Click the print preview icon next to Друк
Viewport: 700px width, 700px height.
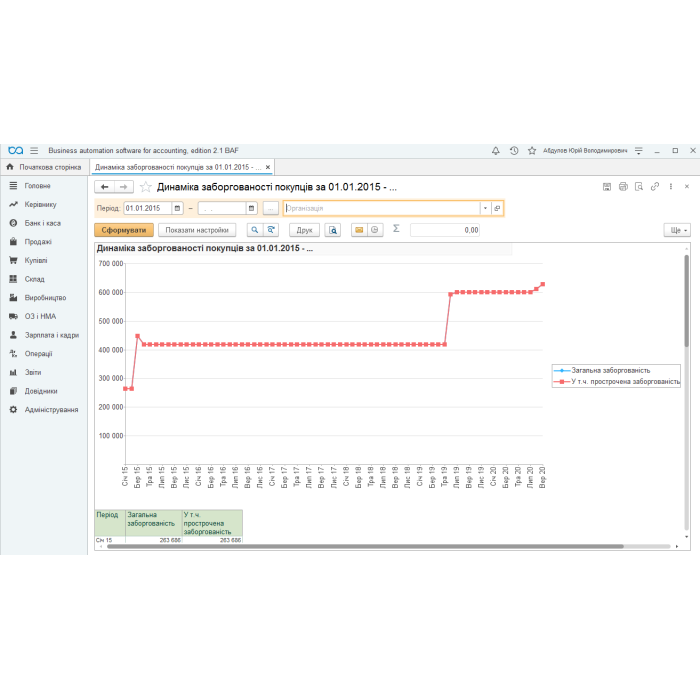pos(333,230)
